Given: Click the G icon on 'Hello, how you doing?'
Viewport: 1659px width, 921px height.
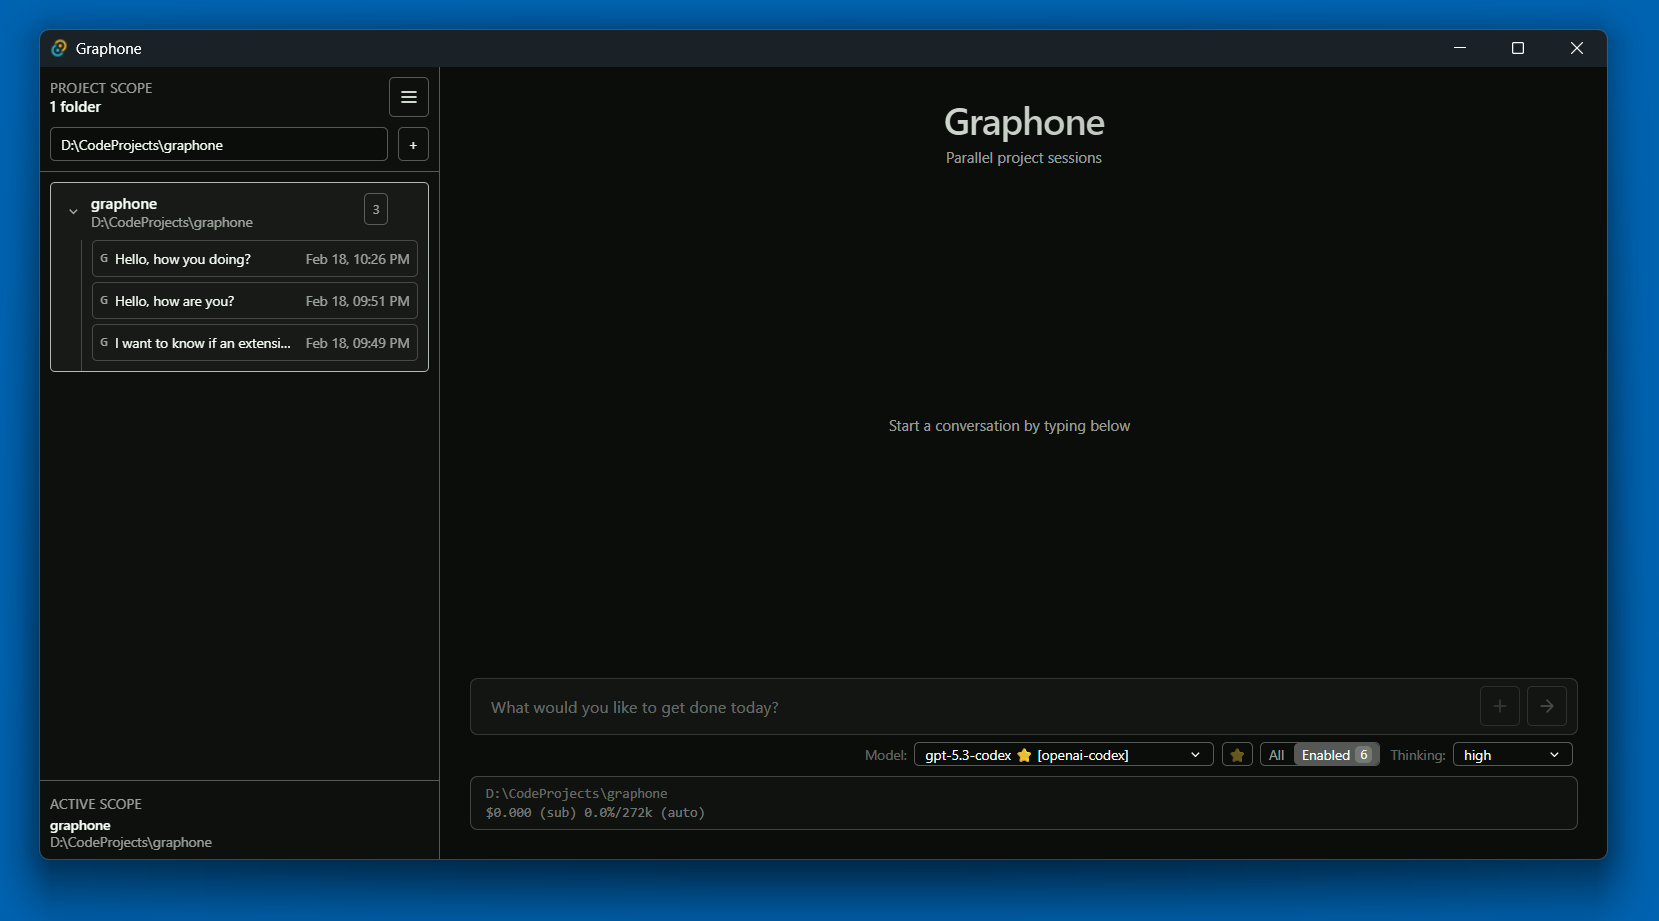Looking at the screenshot, I should tap(105, 258).
